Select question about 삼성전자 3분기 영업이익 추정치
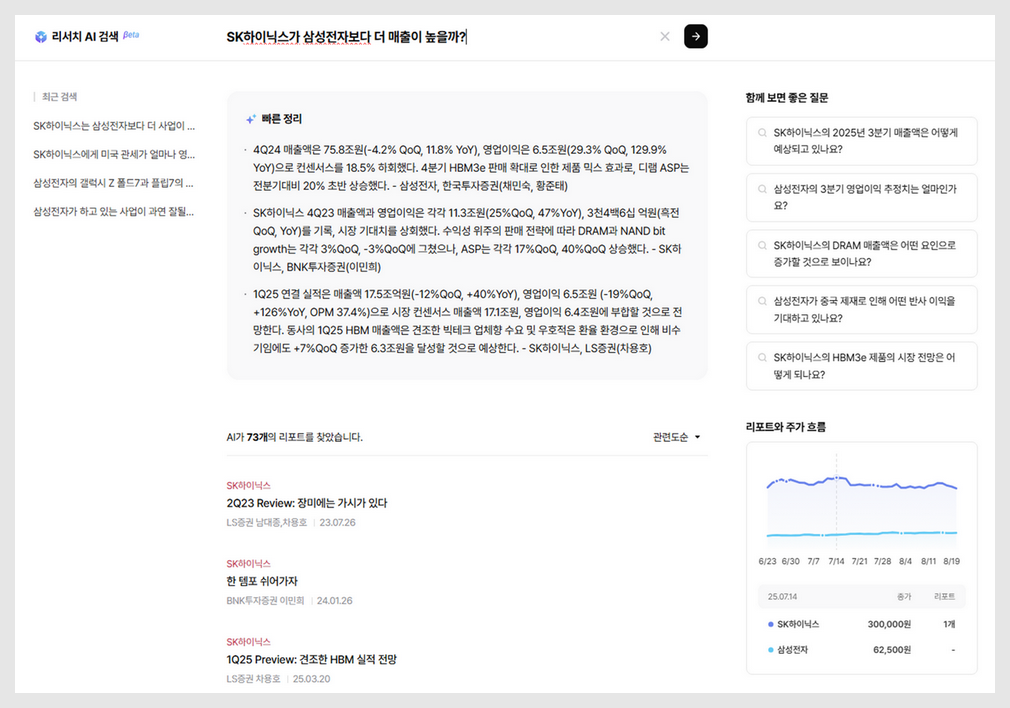1010x708 pixels. (x=861, y=197)
